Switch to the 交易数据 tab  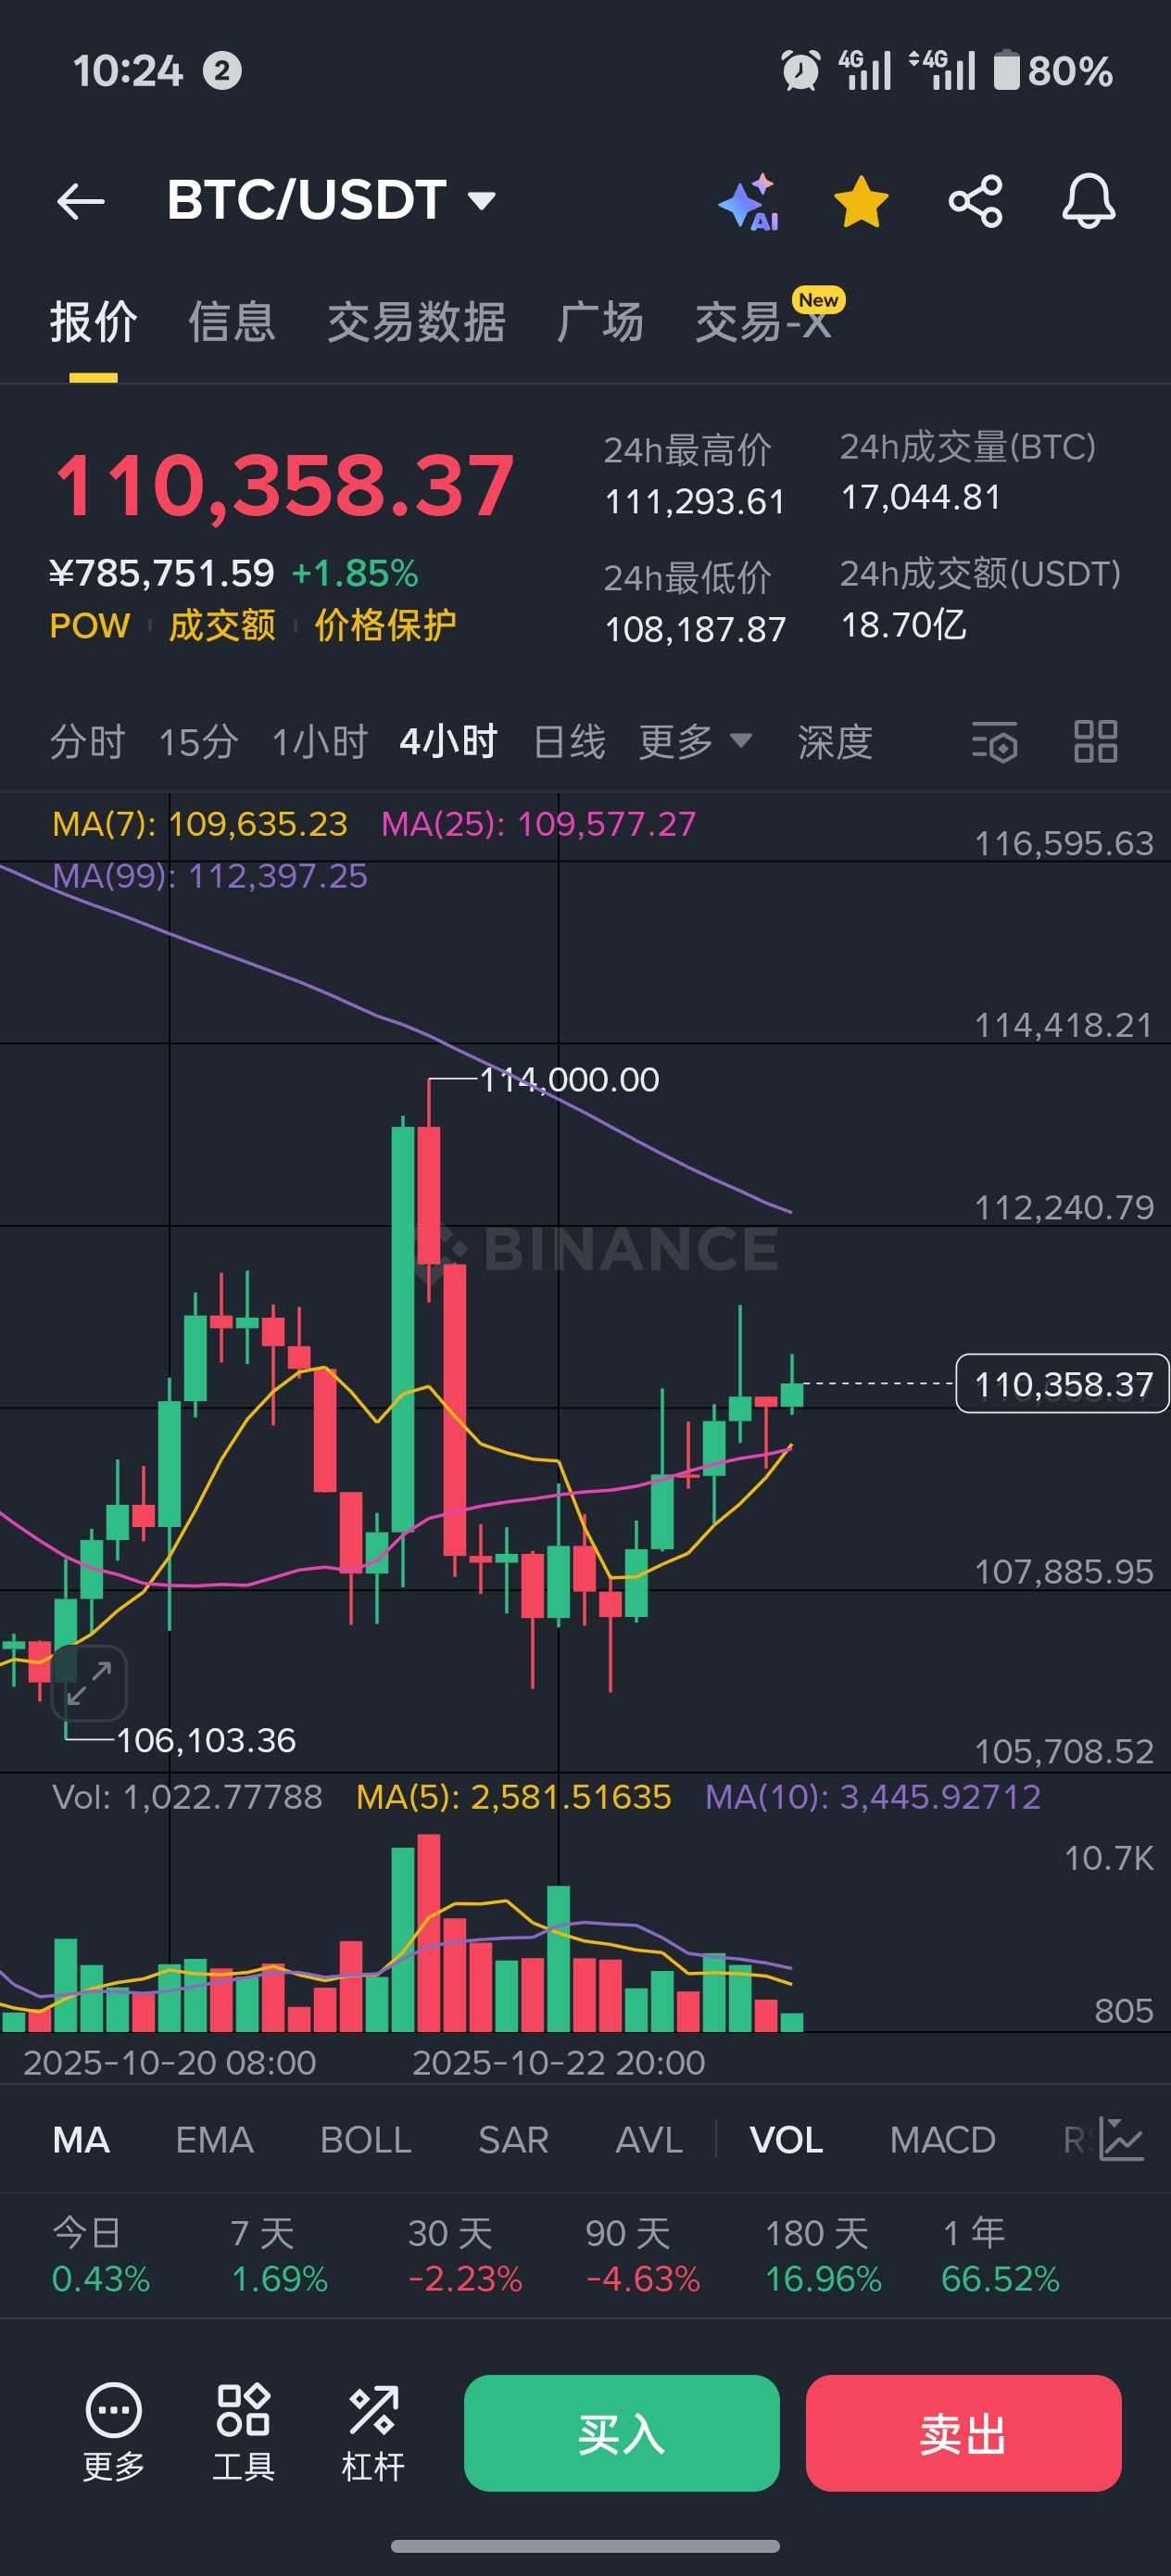click(416, 322)
